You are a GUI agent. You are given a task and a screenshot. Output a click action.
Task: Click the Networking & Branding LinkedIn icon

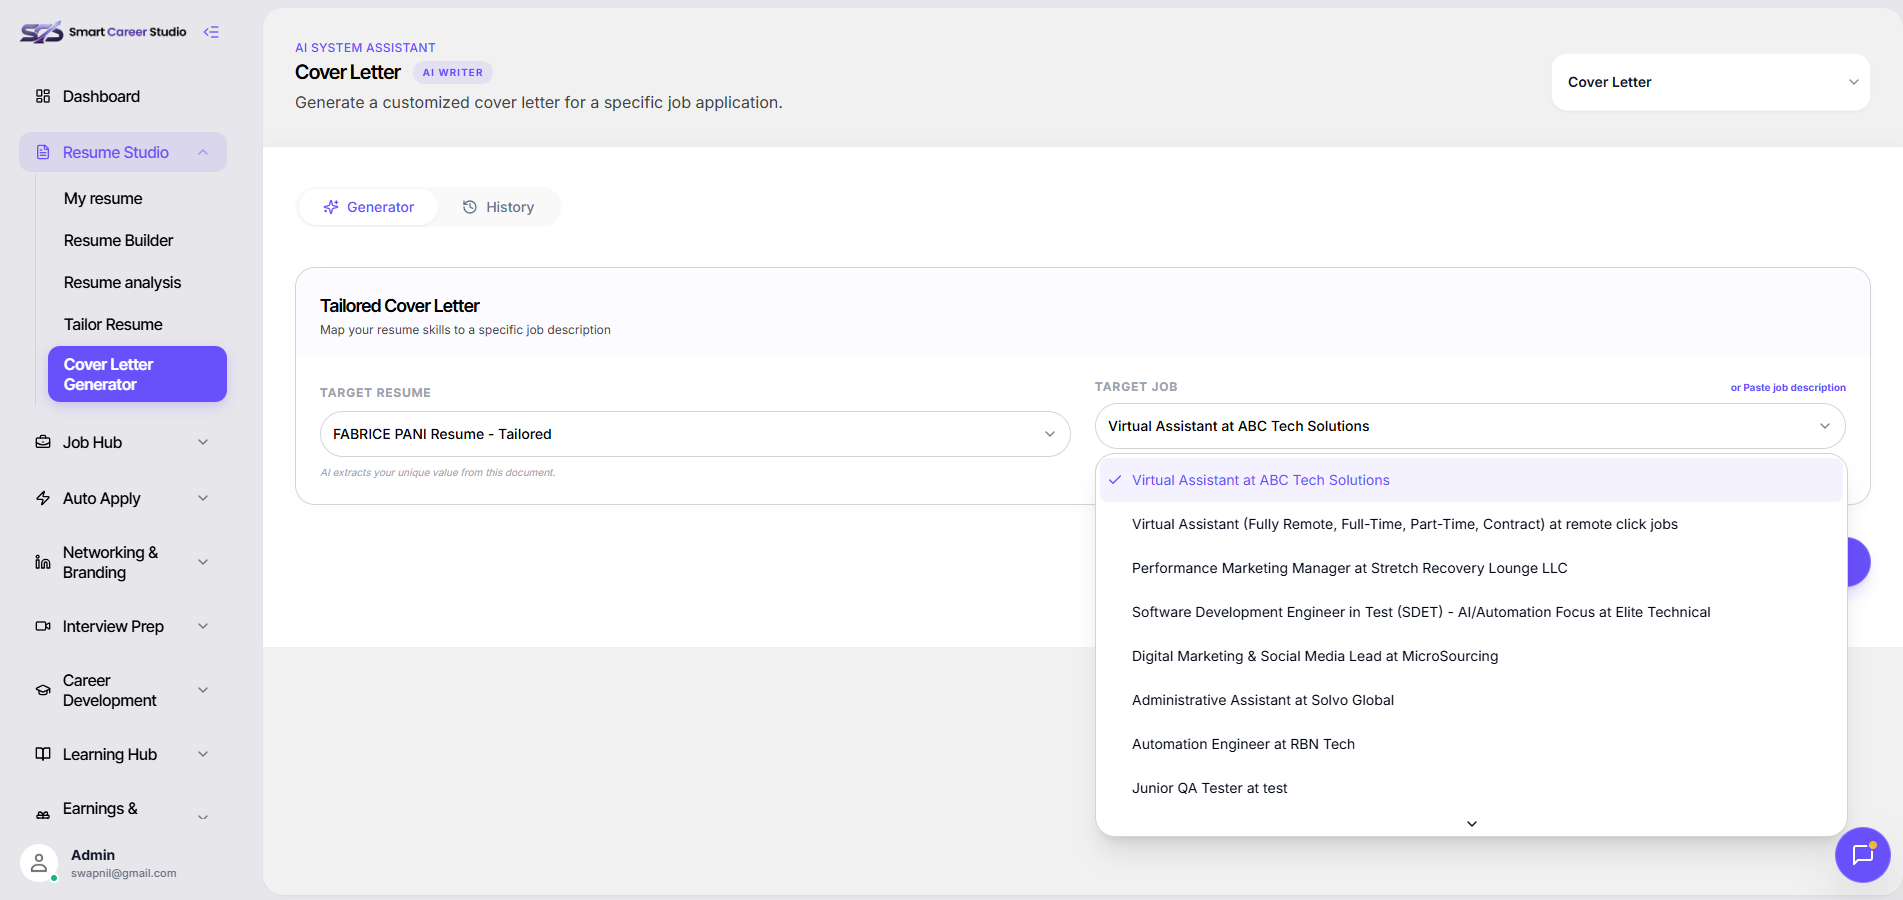point(43,562)
